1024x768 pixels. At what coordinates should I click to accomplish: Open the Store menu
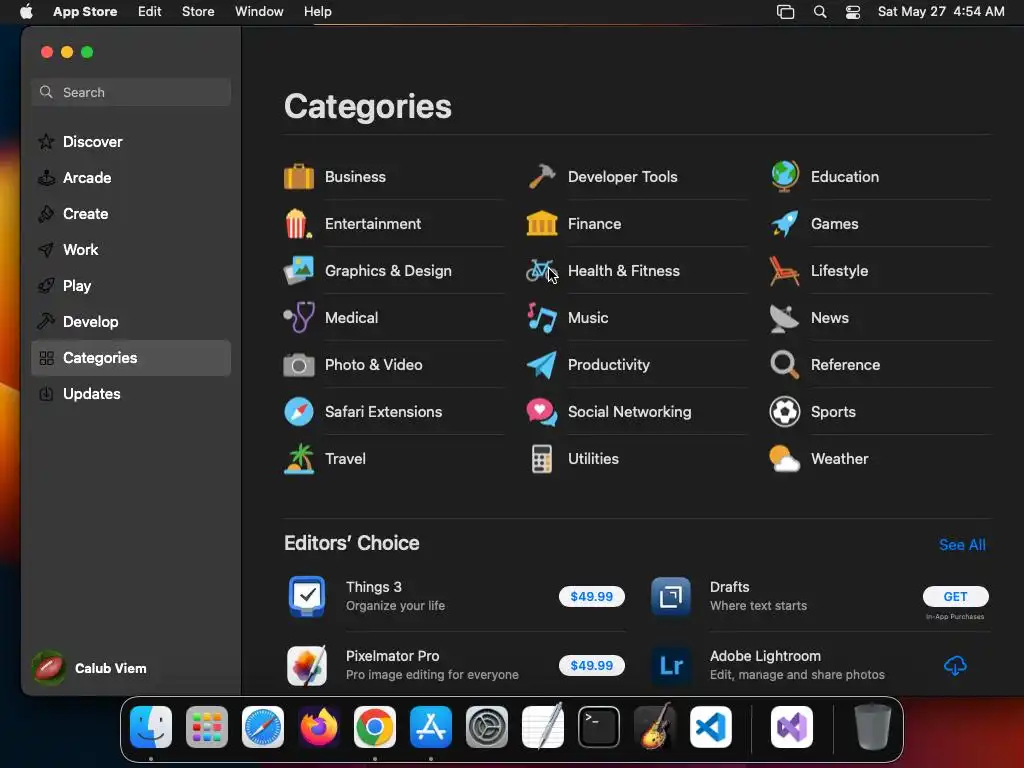click(x=198, y=12)
